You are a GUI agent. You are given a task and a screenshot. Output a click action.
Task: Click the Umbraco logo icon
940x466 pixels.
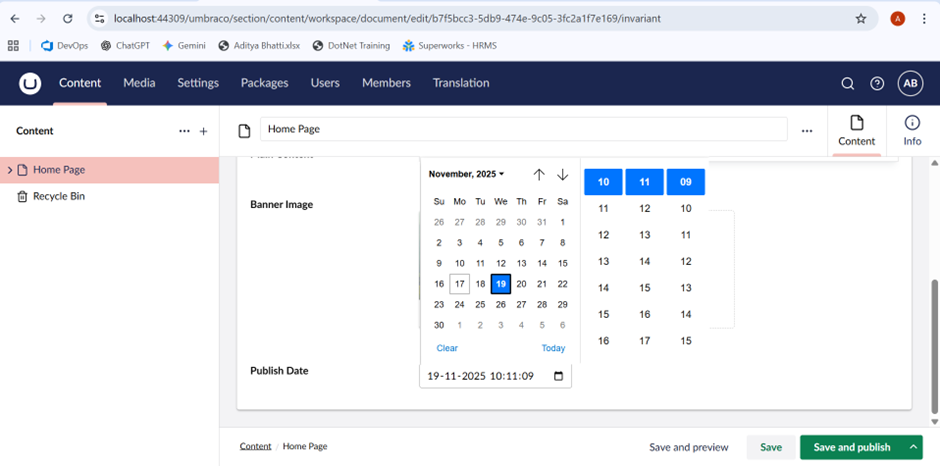click(30, 84)
